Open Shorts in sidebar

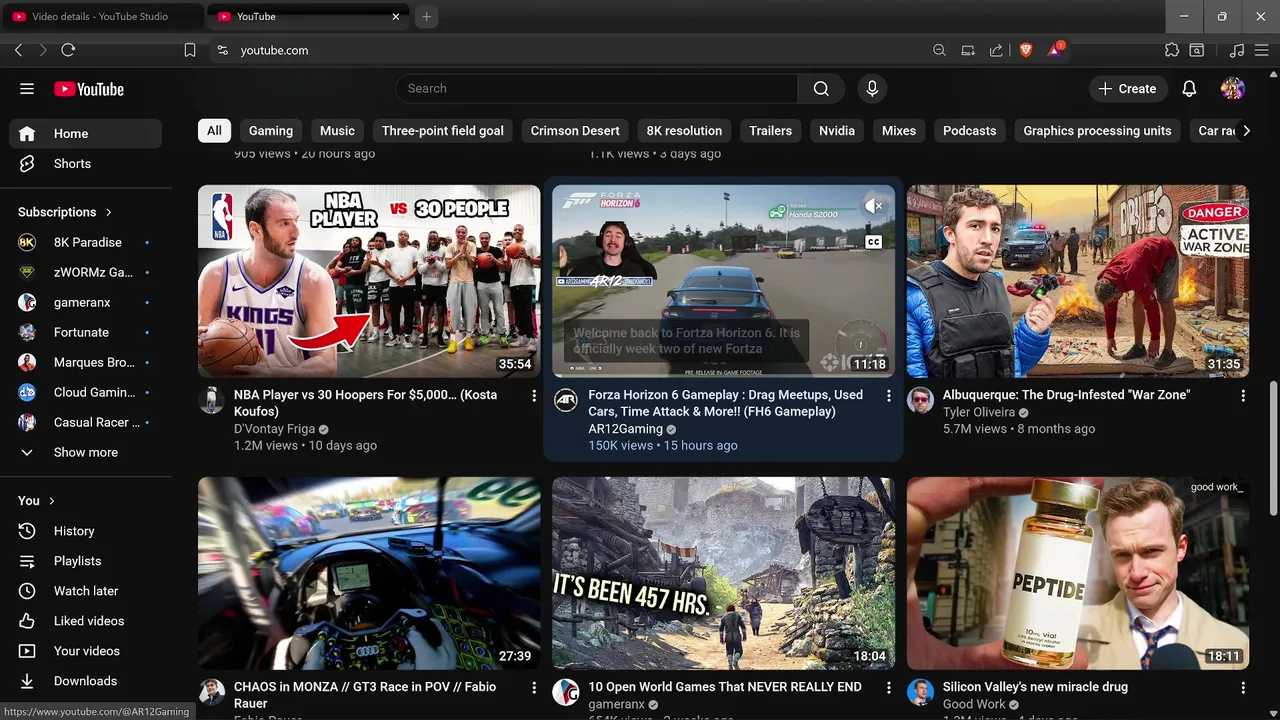coord(85,164)
